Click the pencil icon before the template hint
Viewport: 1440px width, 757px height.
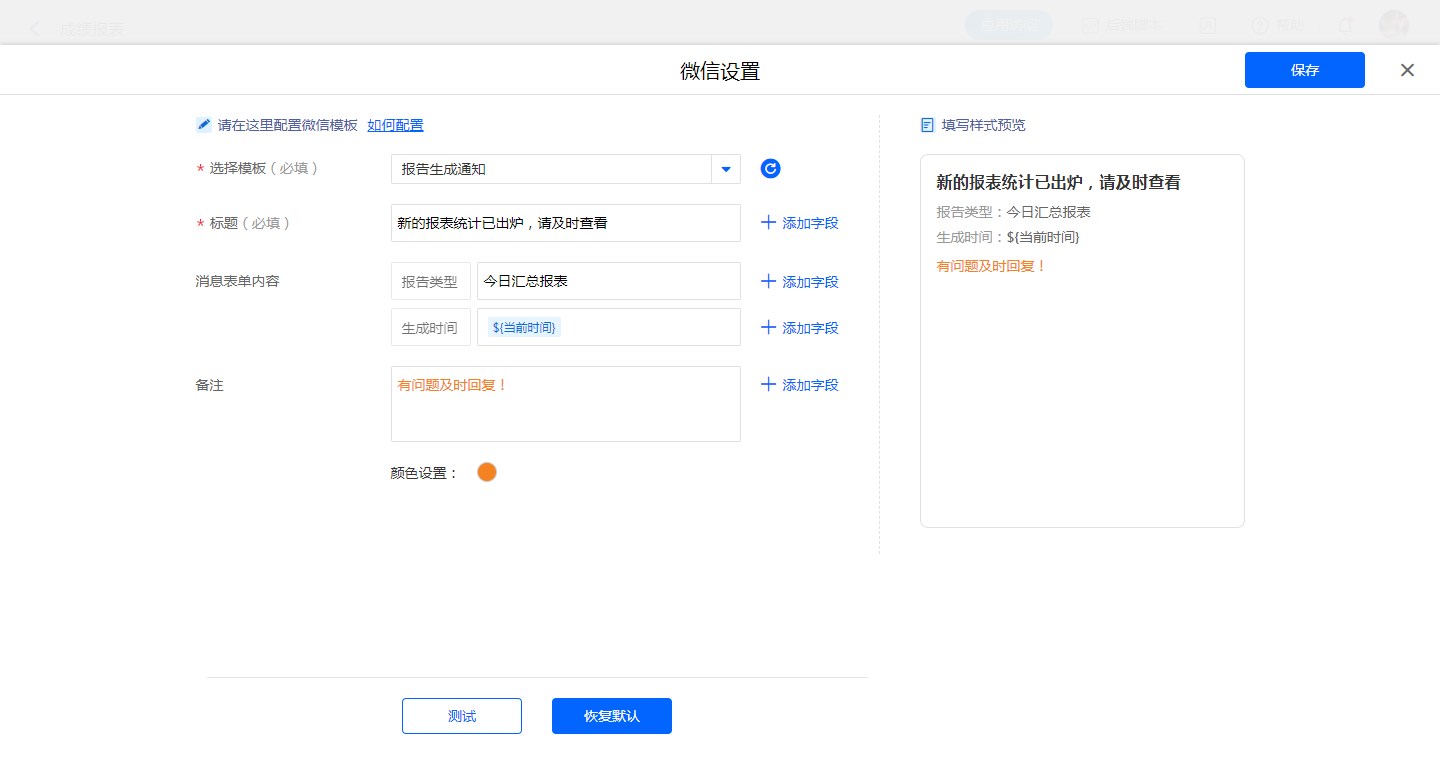(204, 125)
